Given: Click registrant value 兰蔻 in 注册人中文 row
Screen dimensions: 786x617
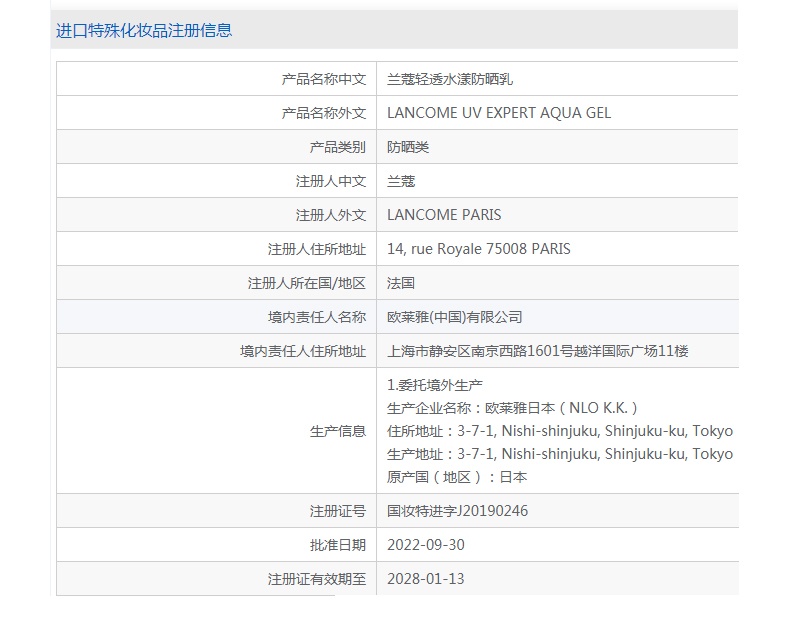Looking at the screenshot, I should tap(401, 181).
